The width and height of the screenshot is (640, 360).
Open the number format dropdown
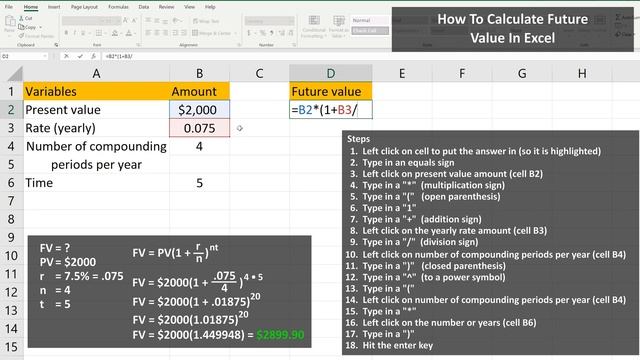291,21
